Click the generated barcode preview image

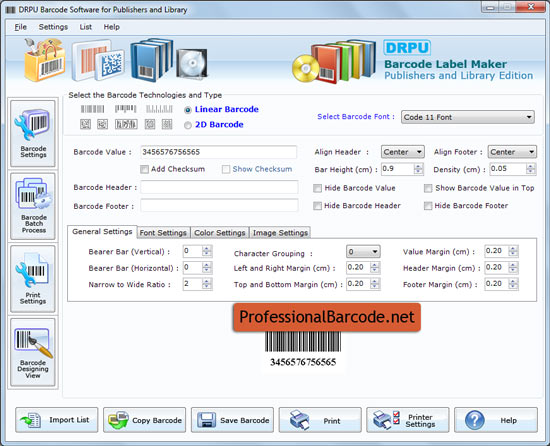(303, 349)
